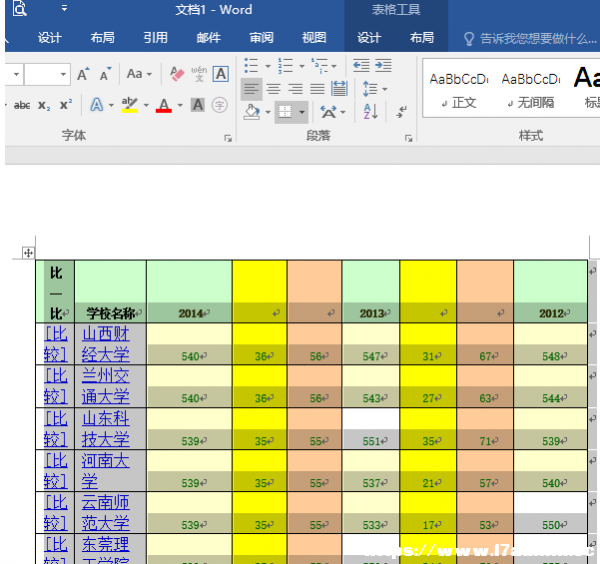Open bullet list dropdown arrow

(x=268, y=66)
